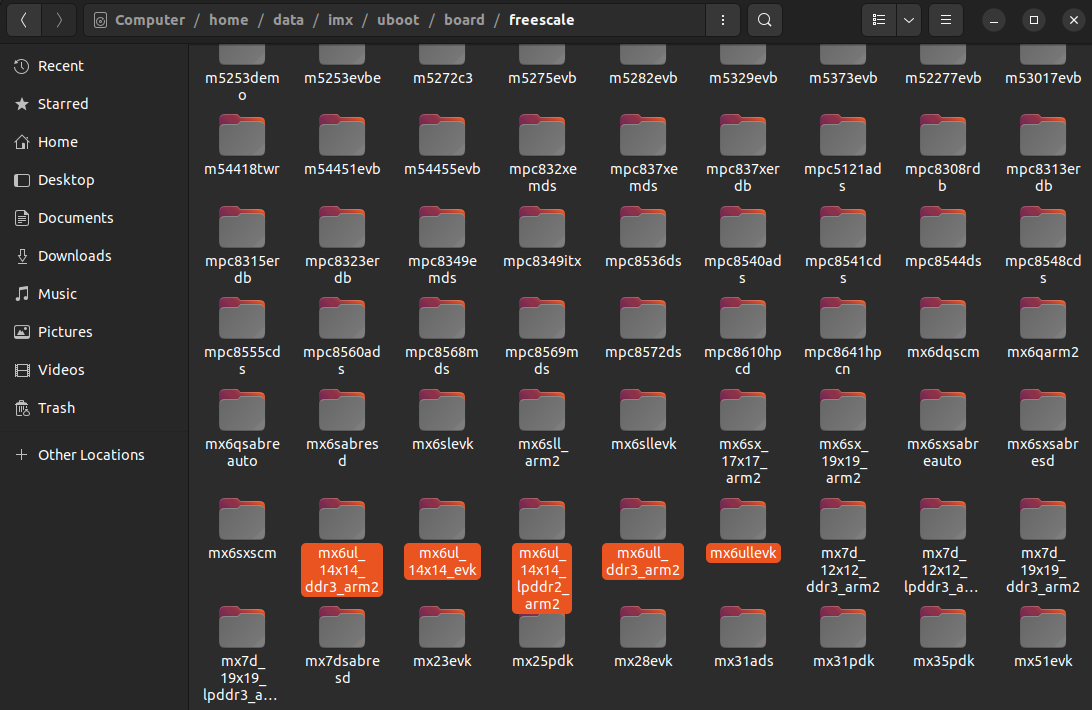
Task: Open Trash in sidebar
Action: point(94,408)
